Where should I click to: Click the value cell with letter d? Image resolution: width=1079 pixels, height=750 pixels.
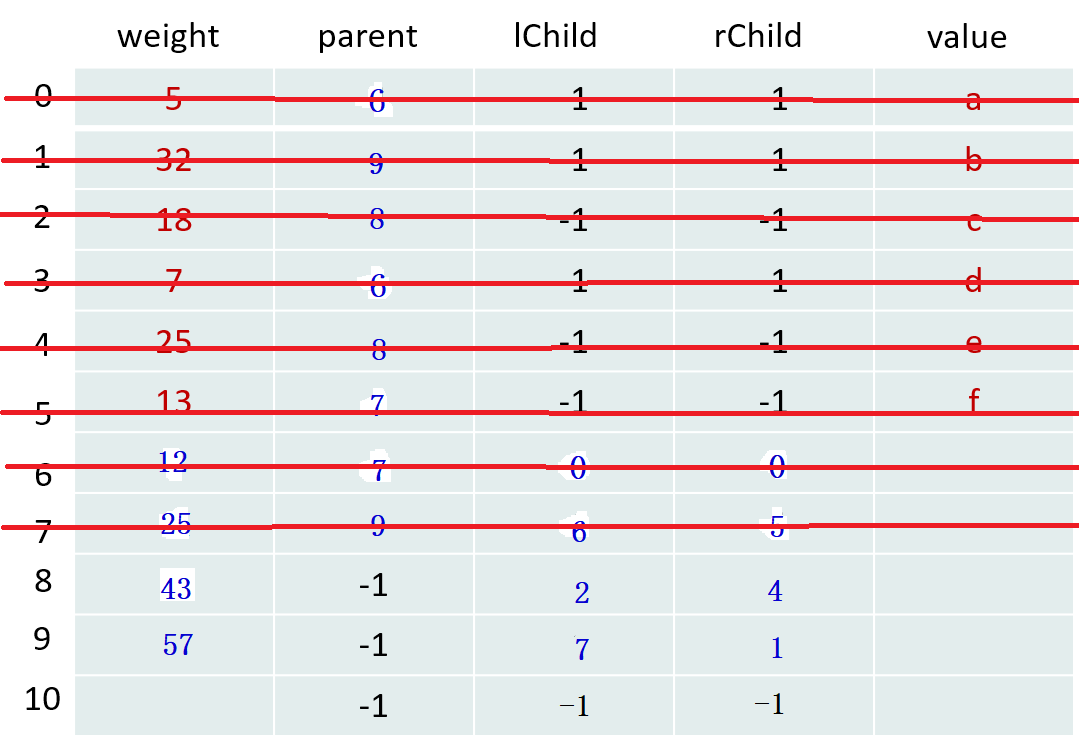click(x=973, y=282)
